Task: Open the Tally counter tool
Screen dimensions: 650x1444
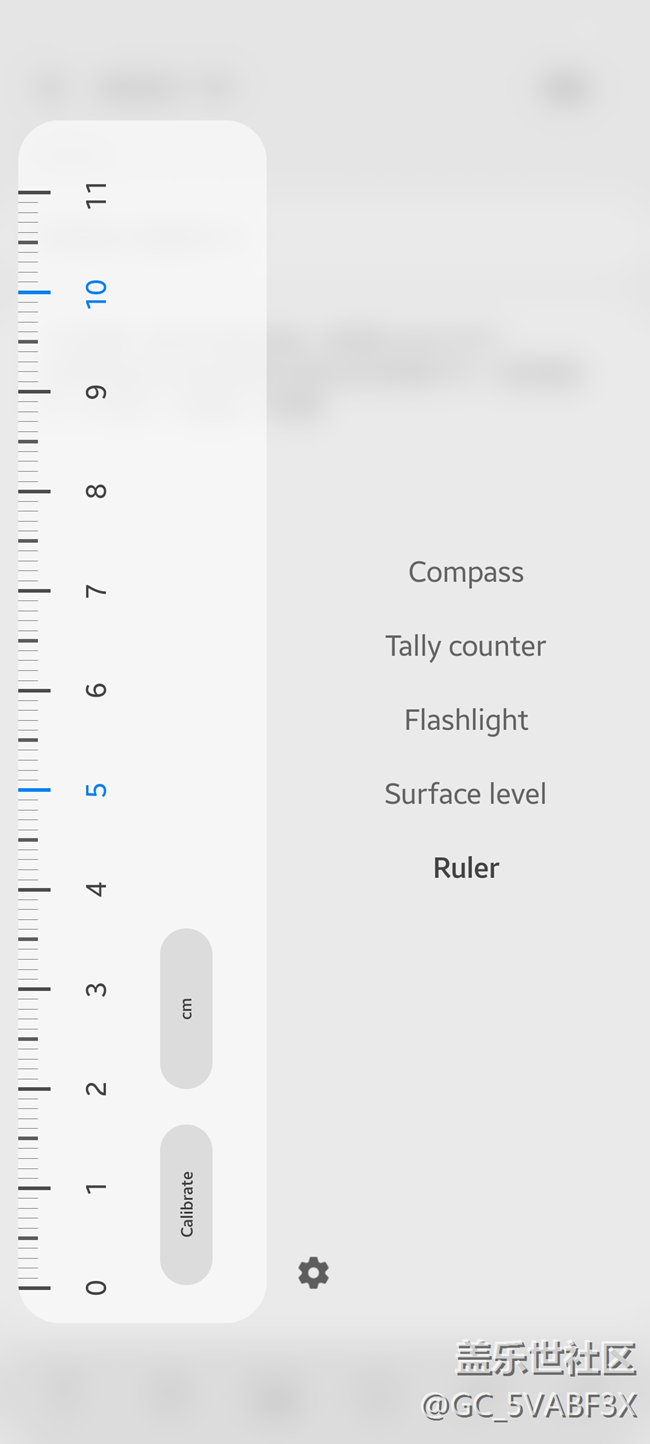Action: 466,646
